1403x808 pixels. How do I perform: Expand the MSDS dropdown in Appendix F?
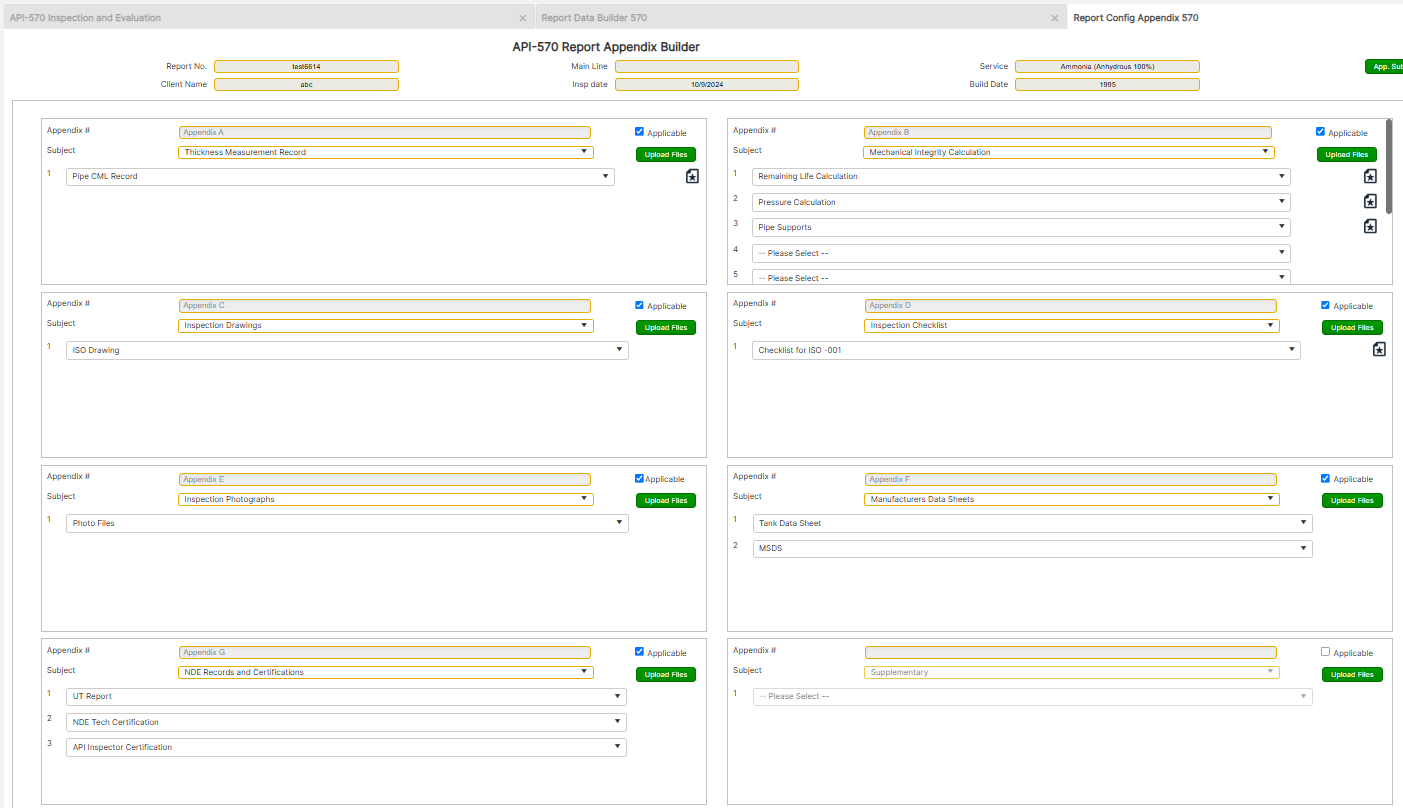(1303, 548)
